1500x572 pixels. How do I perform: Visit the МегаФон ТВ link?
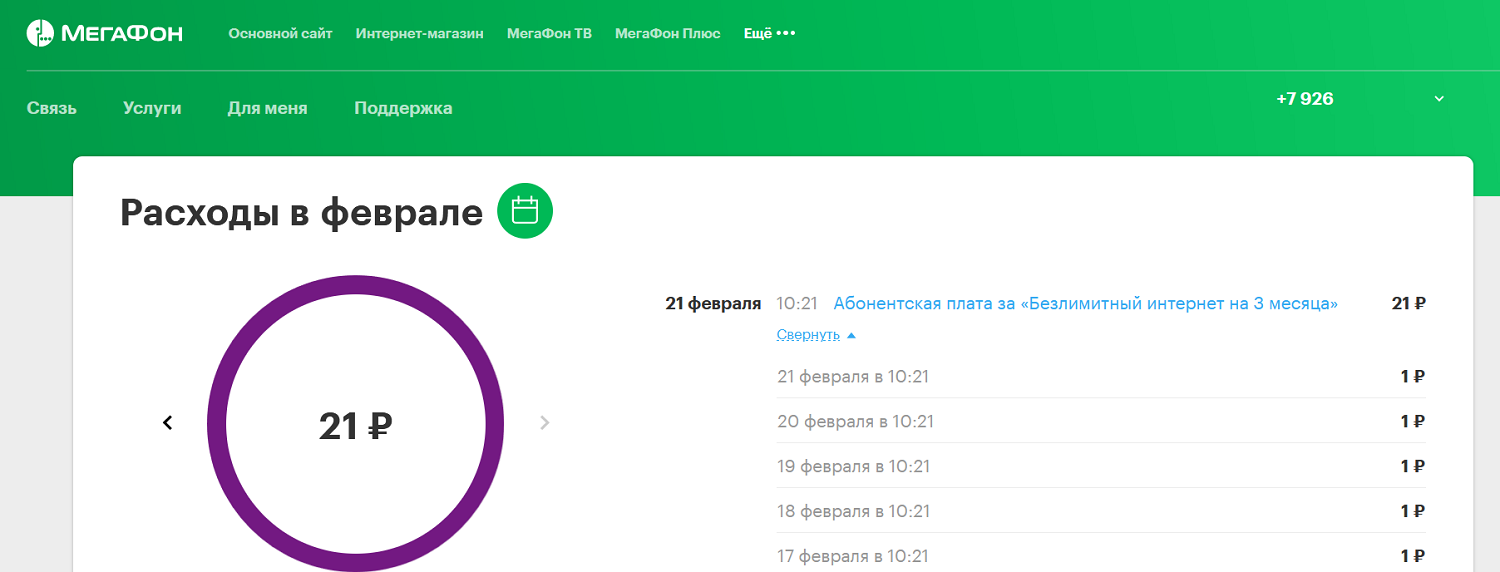[549, 34]
